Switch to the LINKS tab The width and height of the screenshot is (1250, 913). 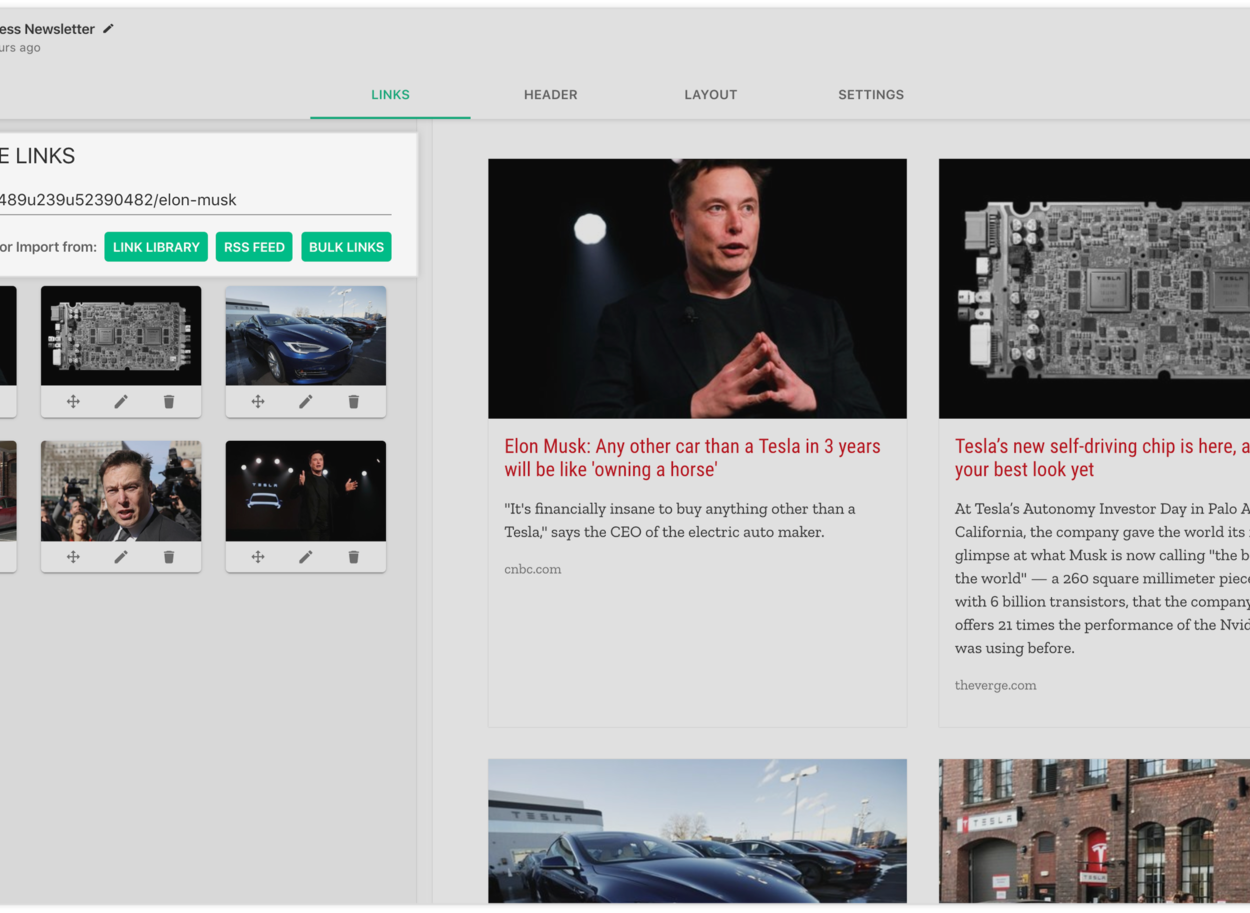click(390, 95)
